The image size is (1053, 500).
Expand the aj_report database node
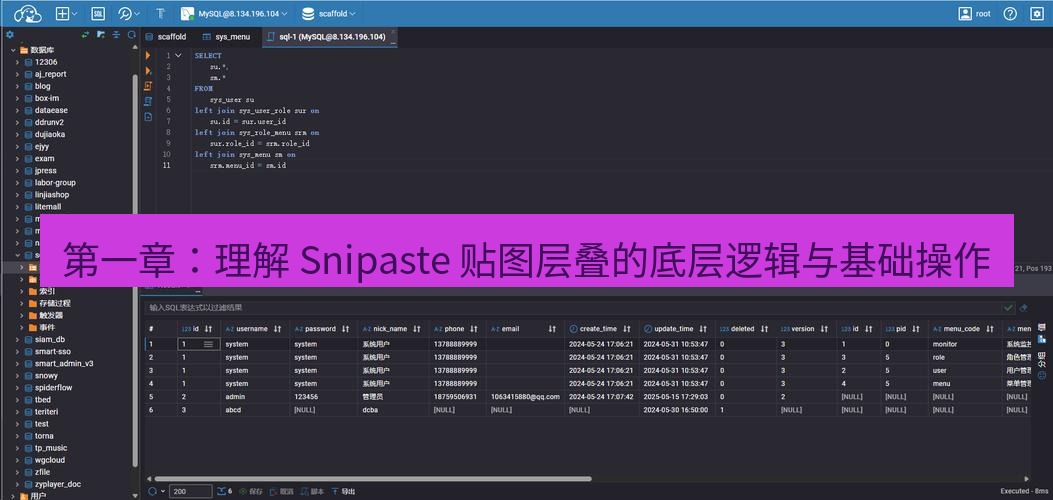tap(18, 74)
